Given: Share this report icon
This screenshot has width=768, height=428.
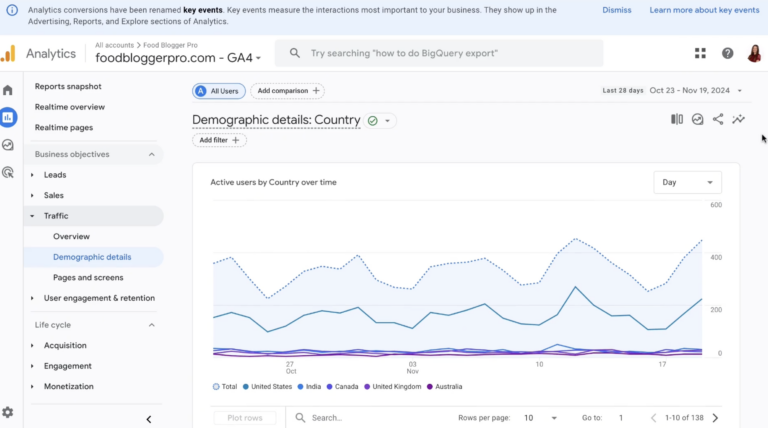Looking at the screenshot, I should point(718,119).
